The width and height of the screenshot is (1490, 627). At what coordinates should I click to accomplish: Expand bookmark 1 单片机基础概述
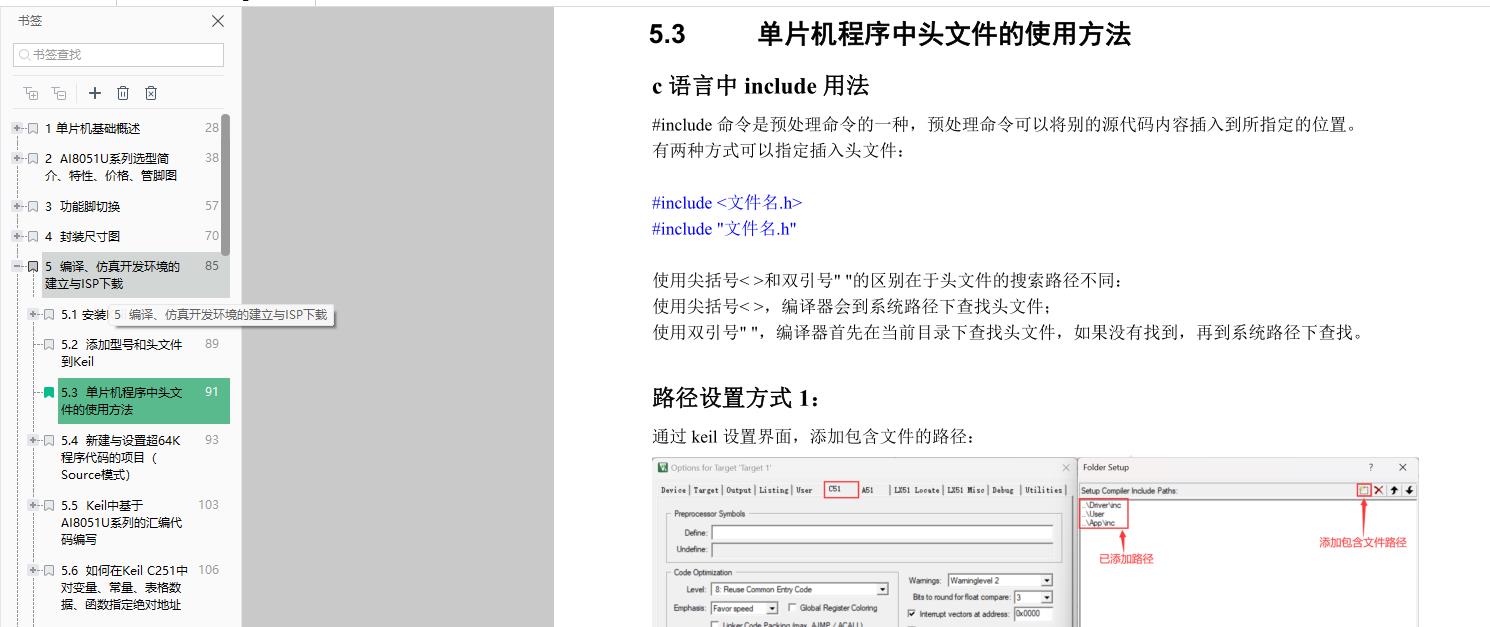coord(17,128)
